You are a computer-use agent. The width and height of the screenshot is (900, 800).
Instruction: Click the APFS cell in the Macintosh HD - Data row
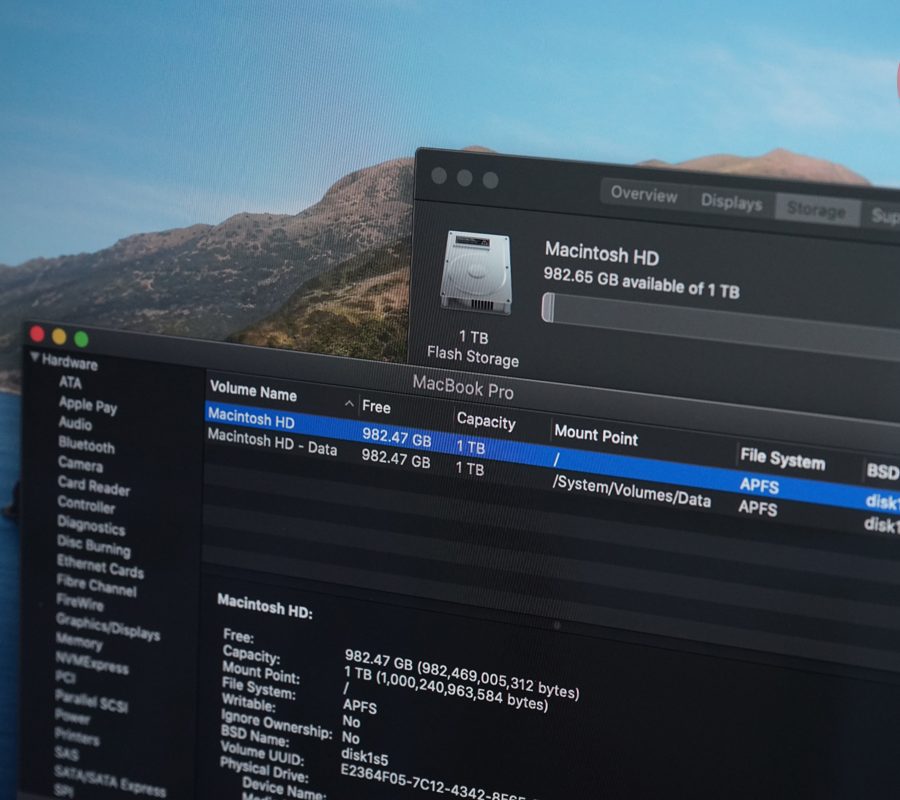tap(757, 507)
